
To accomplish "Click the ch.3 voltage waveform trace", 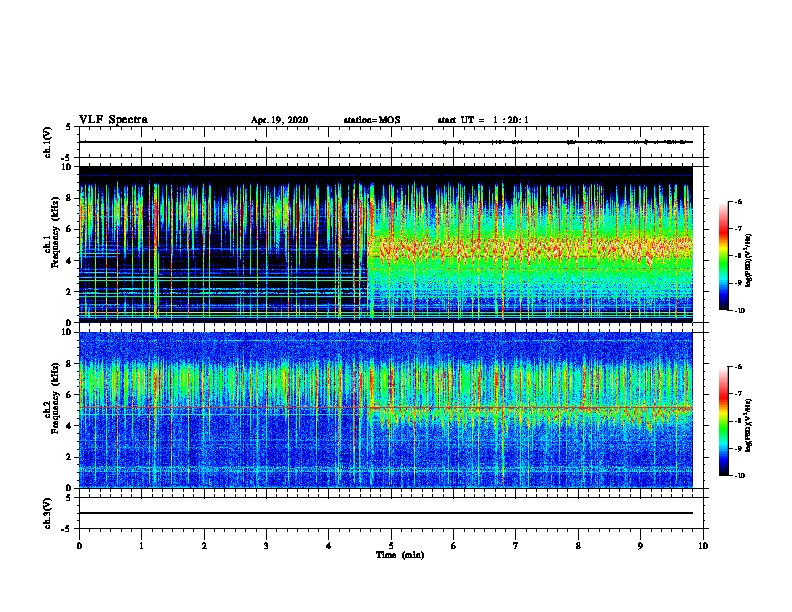I will point(385,513).
